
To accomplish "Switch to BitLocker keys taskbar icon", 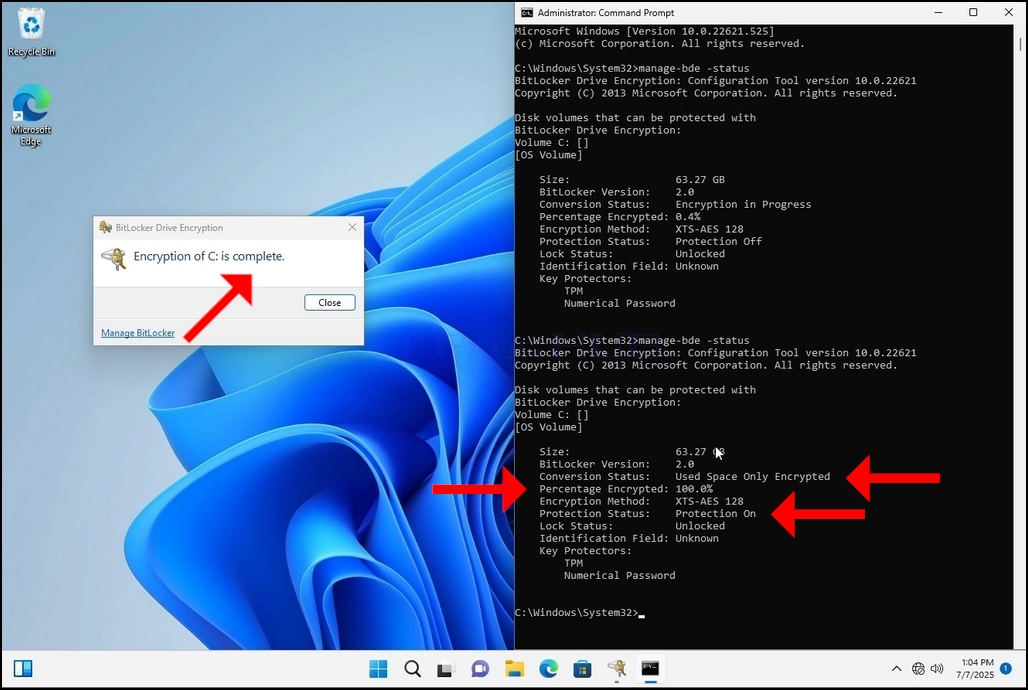I will (616, 668).
